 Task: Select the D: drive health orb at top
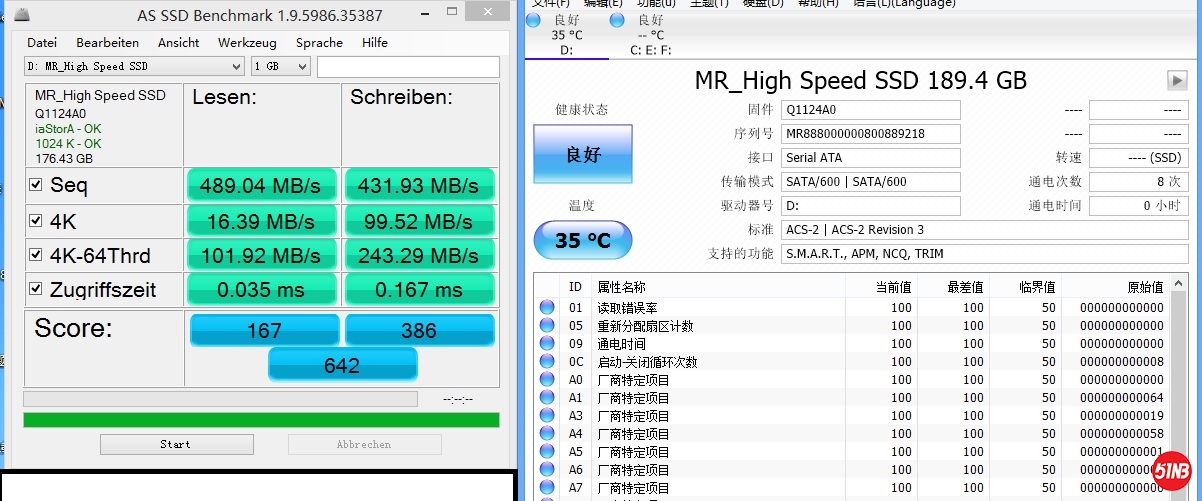click(535, 20)
